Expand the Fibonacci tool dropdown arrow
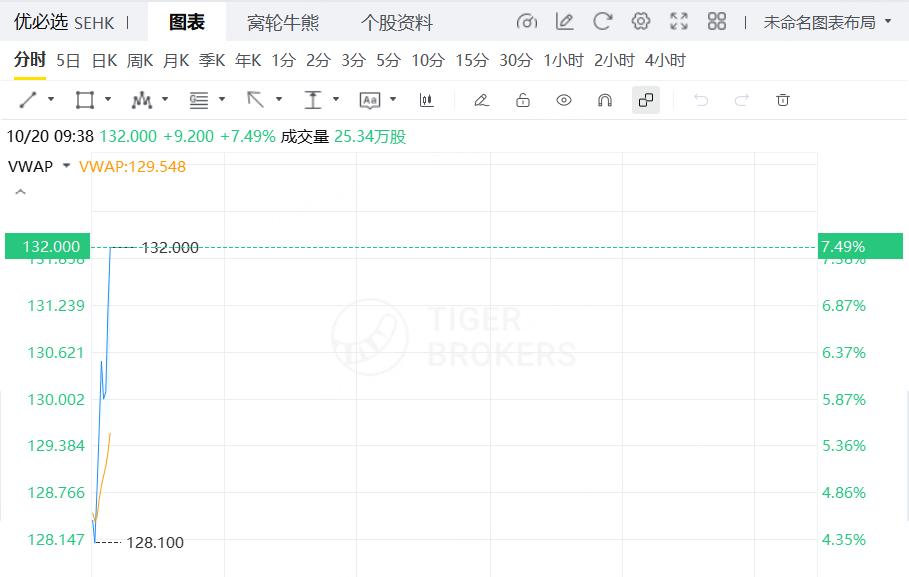The height and width of the screenshot is (577, 909). [x=222, y=99]
